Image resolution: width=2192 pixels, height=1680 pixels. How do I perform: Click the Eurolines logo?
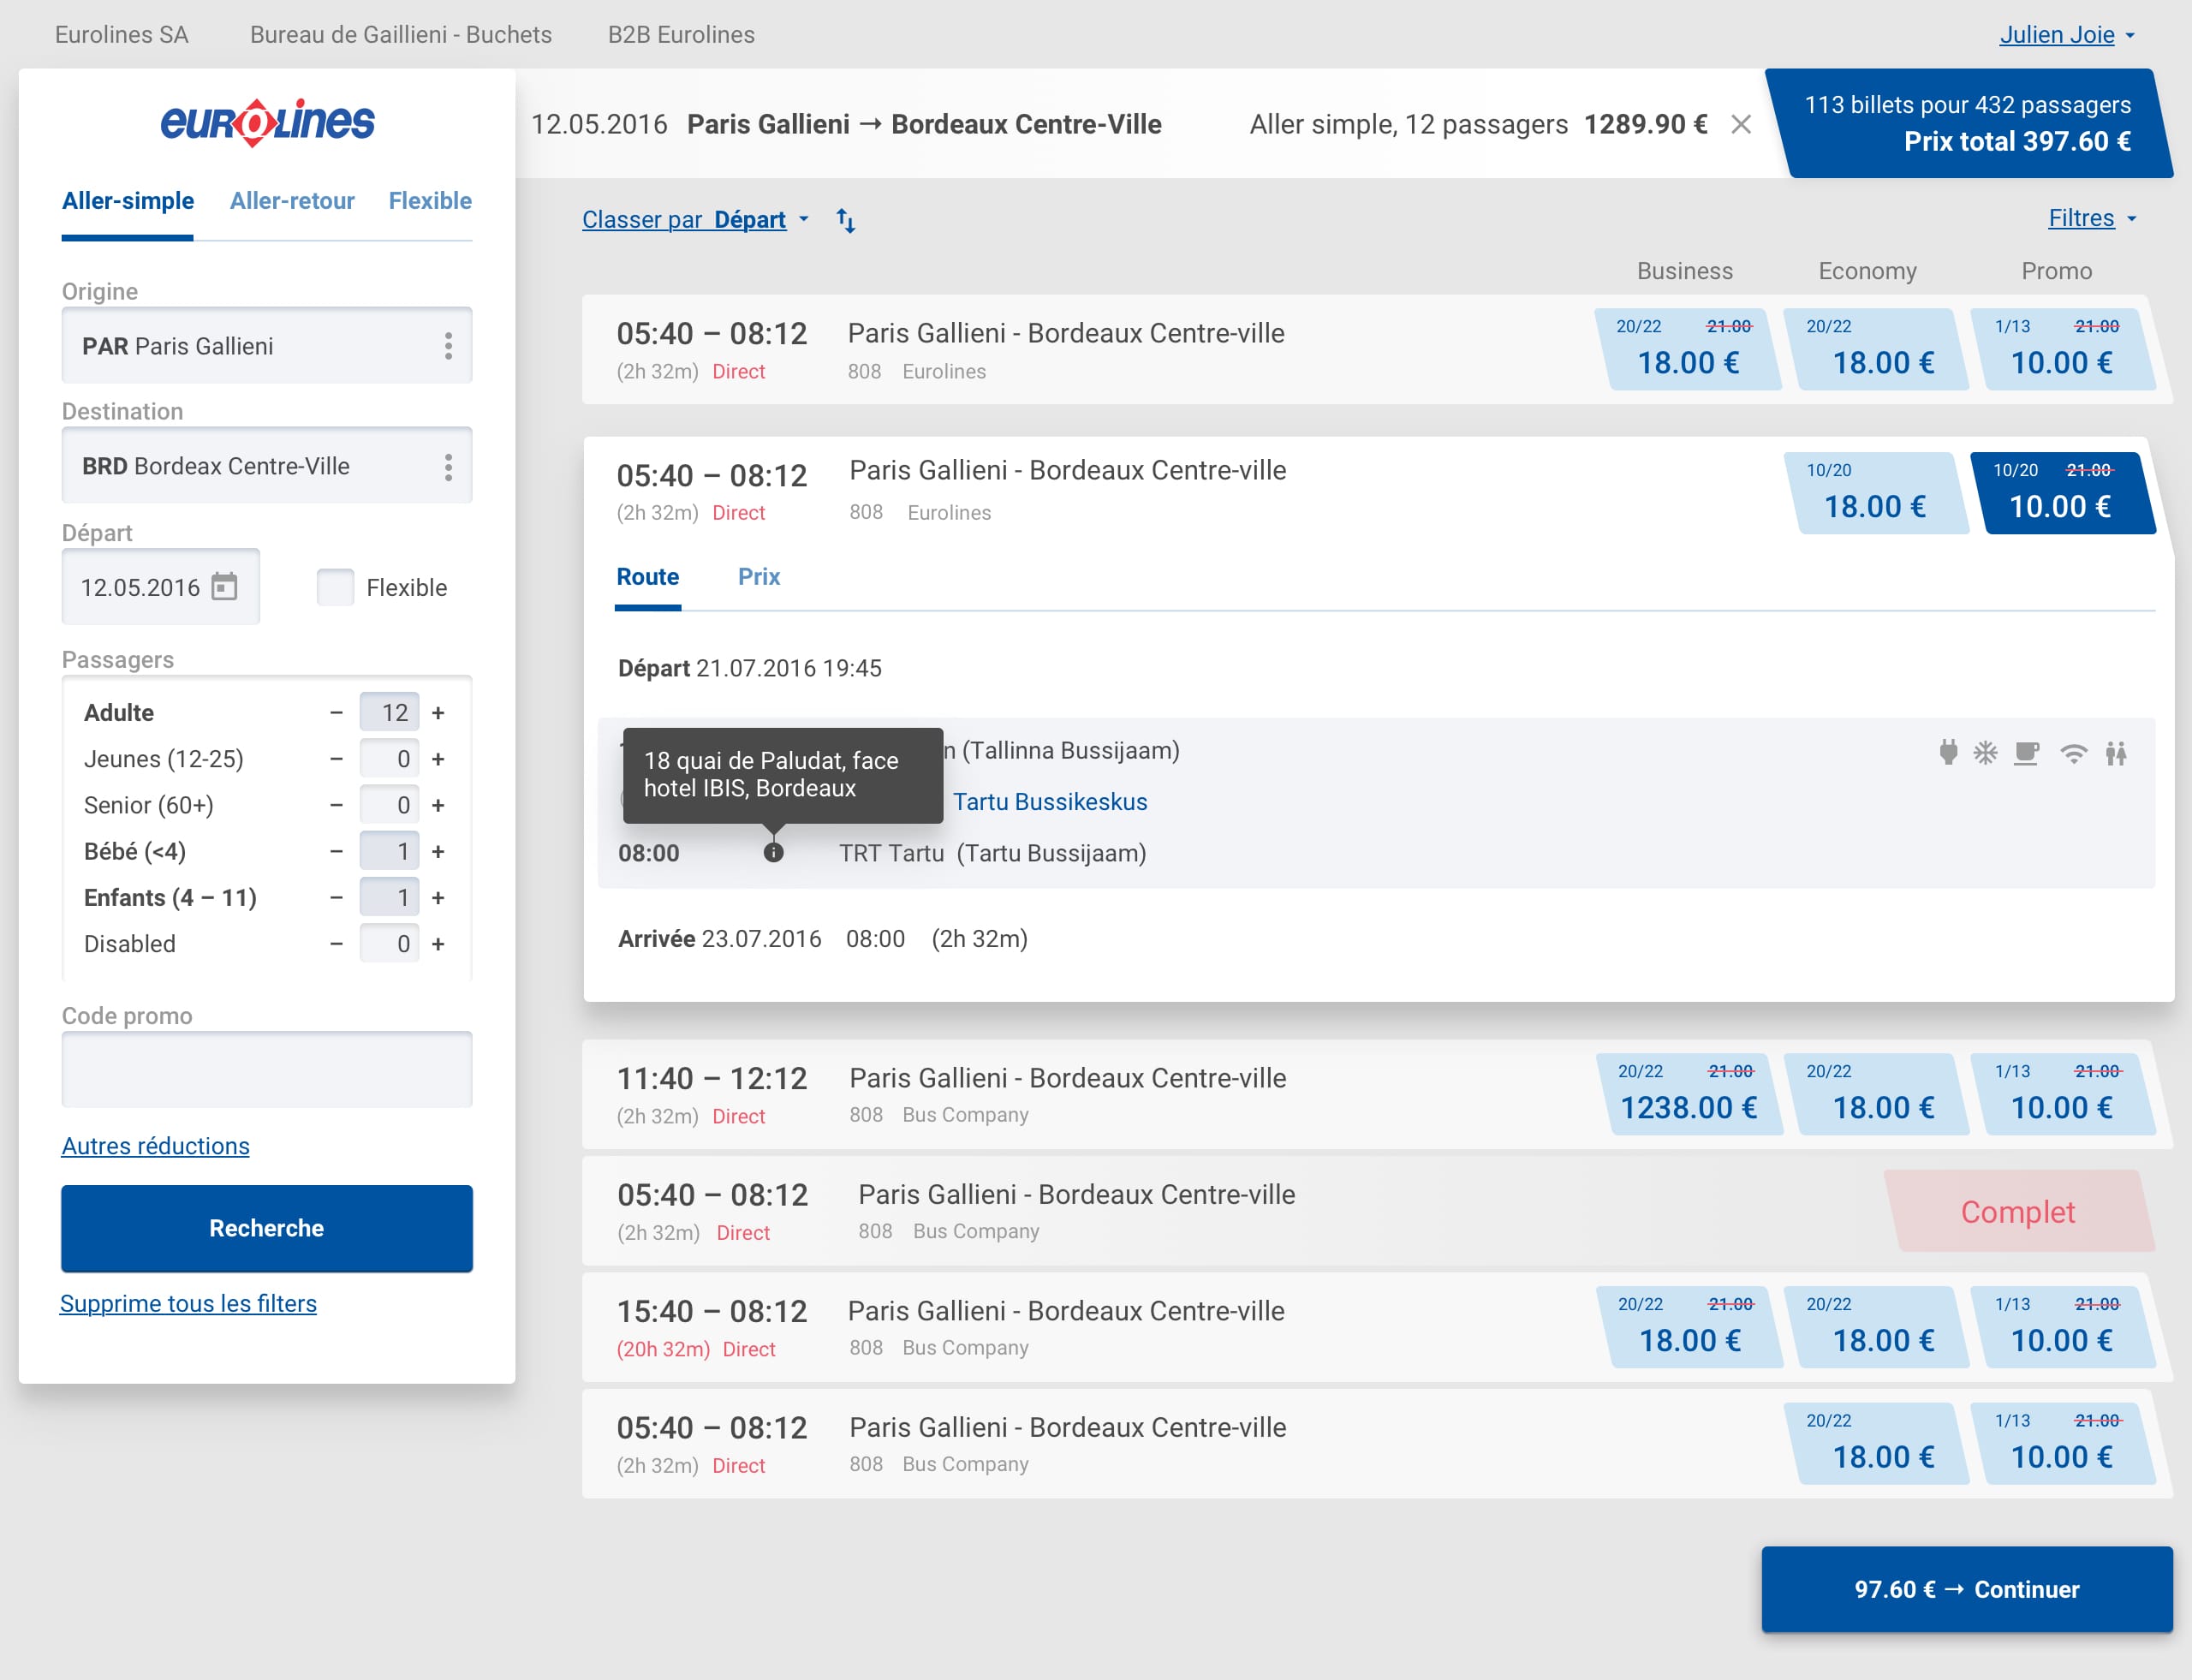coord(267,123)
